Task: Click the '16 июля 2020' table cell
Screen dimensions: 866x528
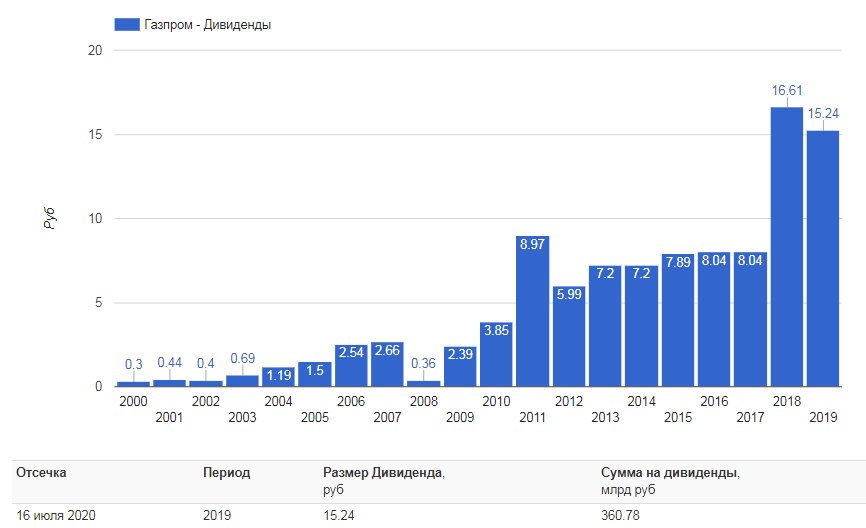Action: (x=56, y=515)
